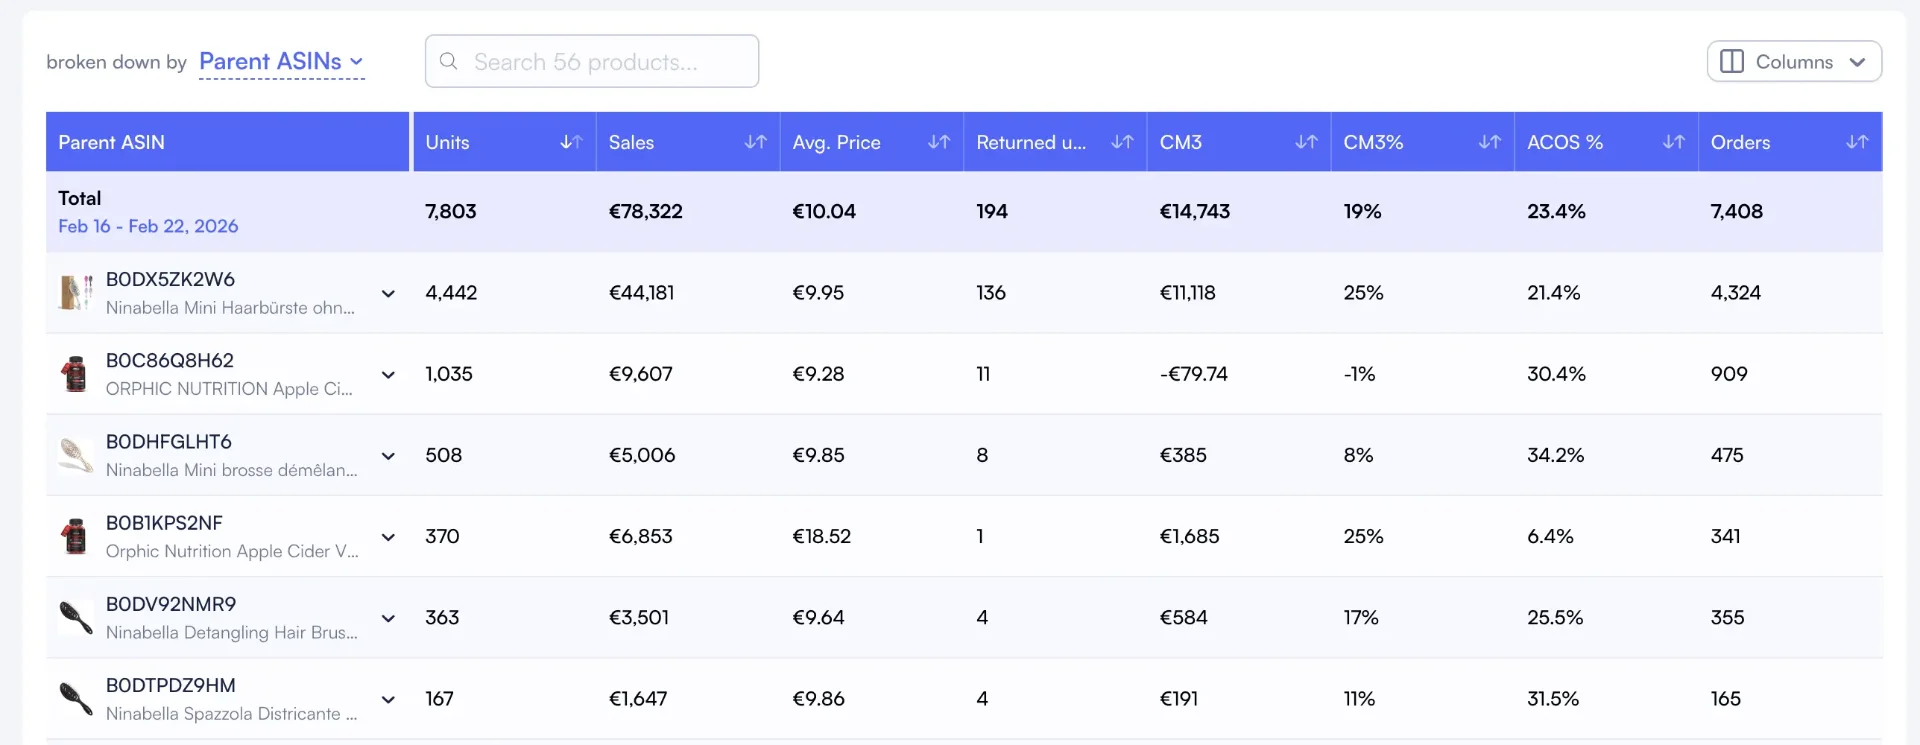Expand row B0DHFGLHT6 child ASINs
Viewport: 1920px width, 745px height.
point(388,455)
